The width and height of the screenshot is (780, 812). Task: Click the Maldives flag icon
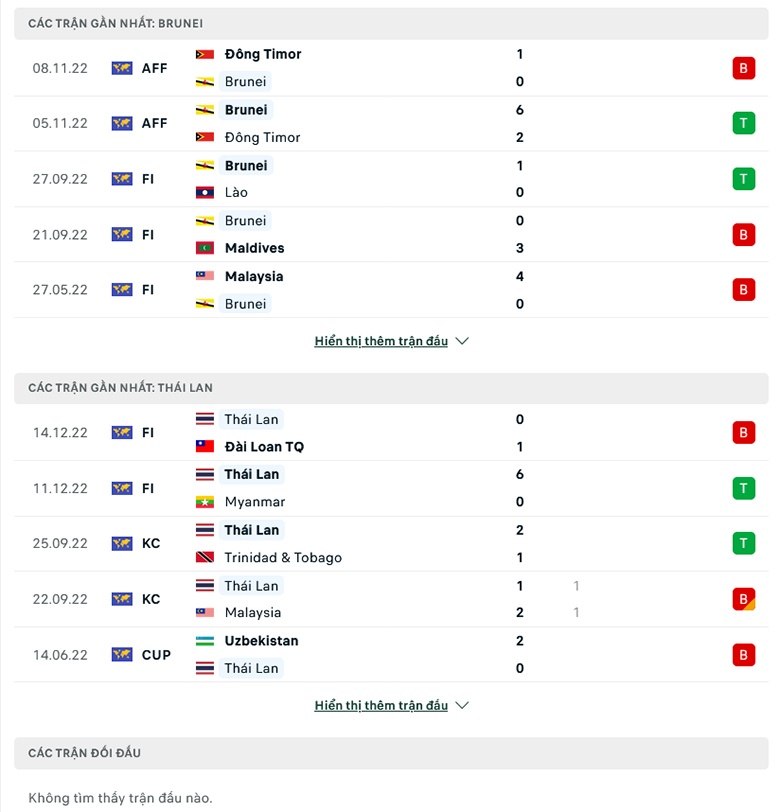205,248
